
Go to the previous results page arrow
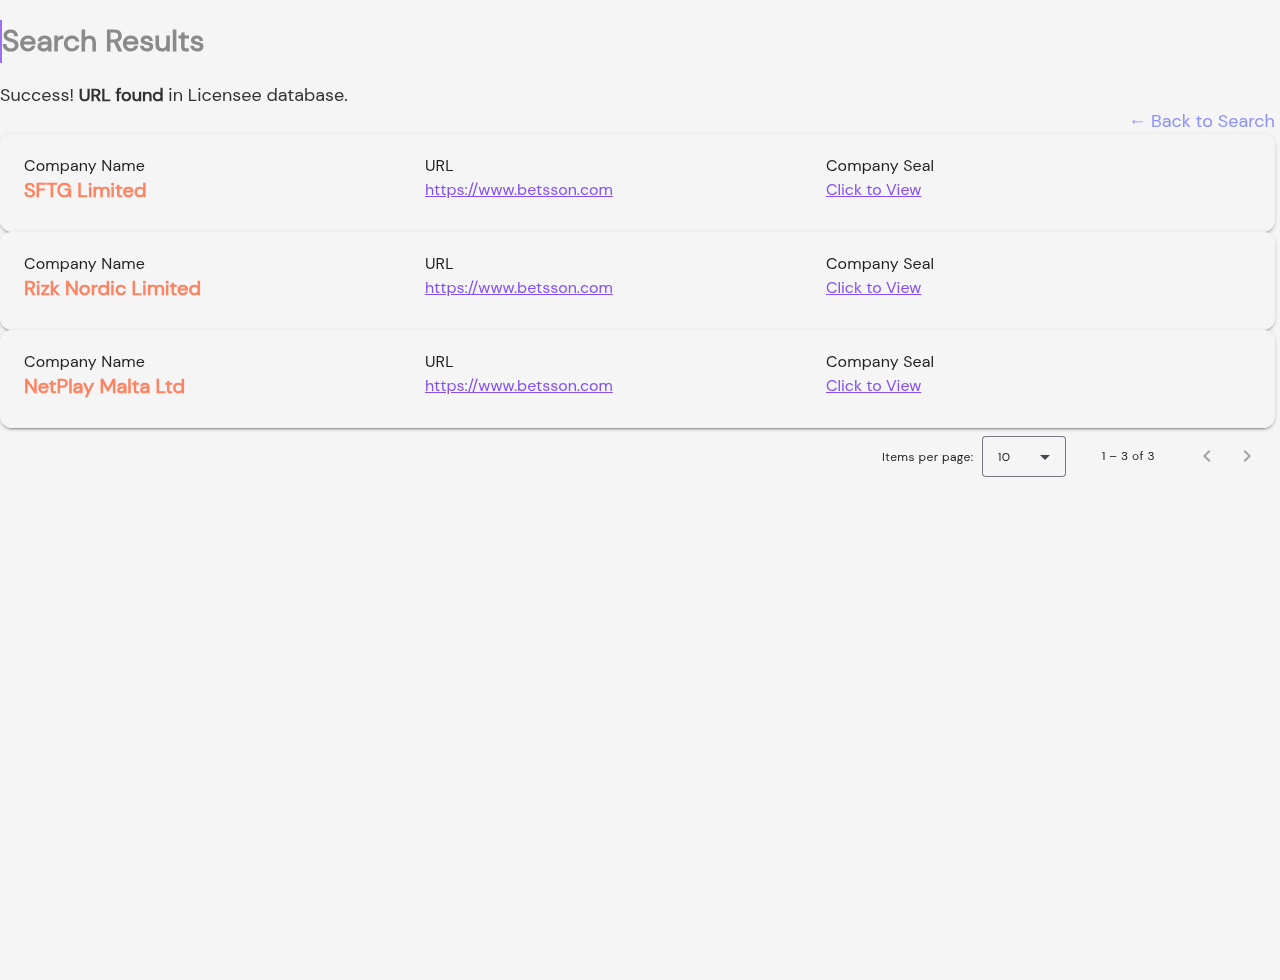click(1207, 456)
